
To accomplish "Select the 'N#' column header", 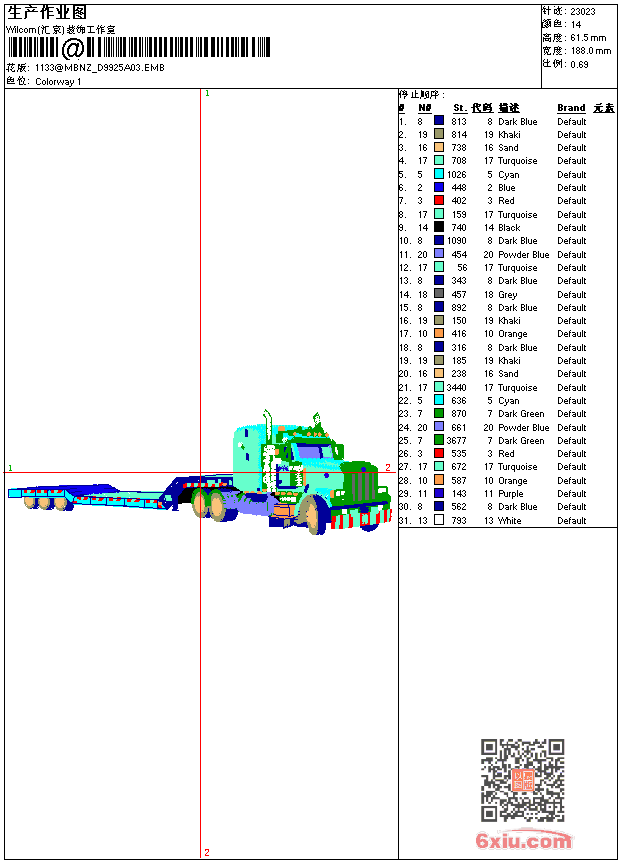I will pyautogui.click(x=425, y=108).
